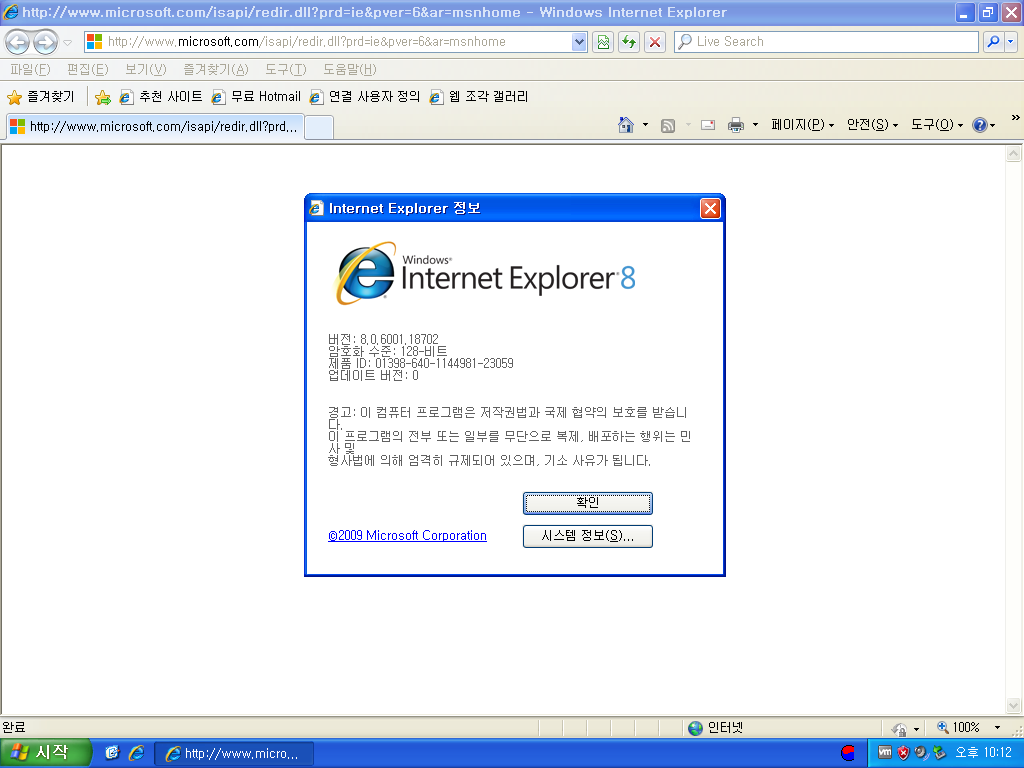Click the Home page icon in command bar
1024x768 pixels.
pos(626,125)
